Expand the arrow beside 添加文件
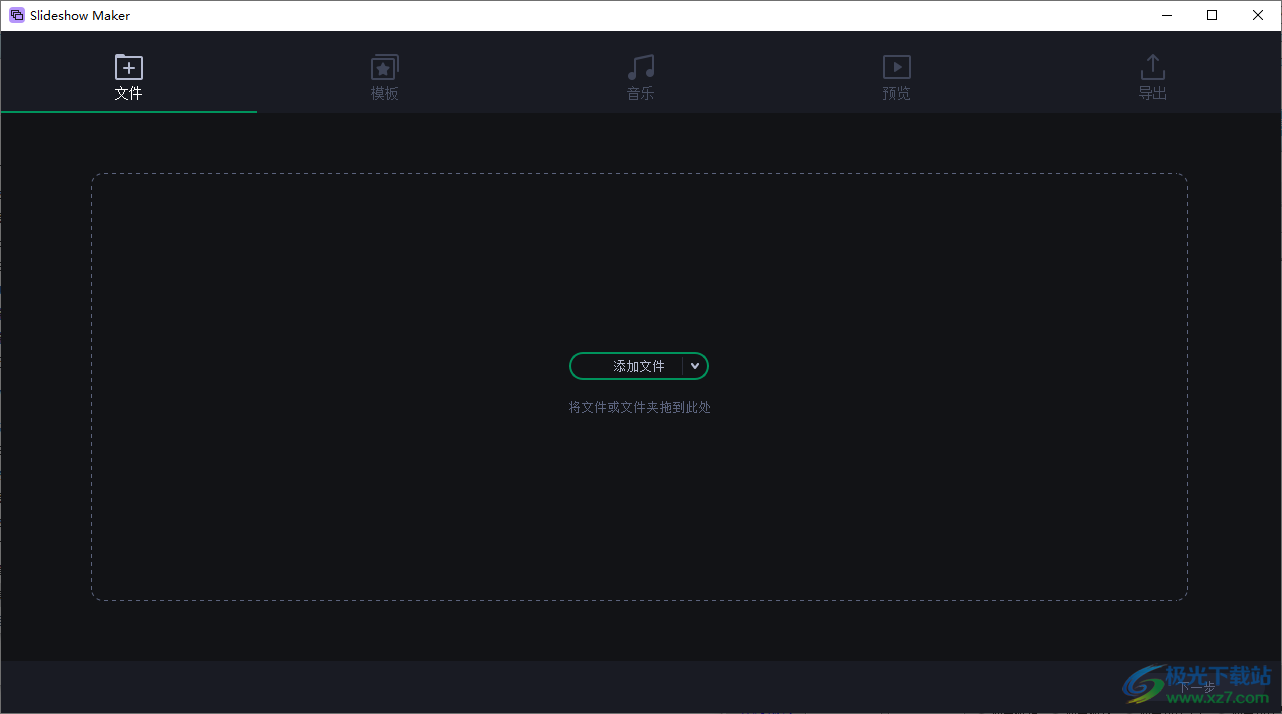The width and height of the screenshot is (1282, 714). coord(695,366)
